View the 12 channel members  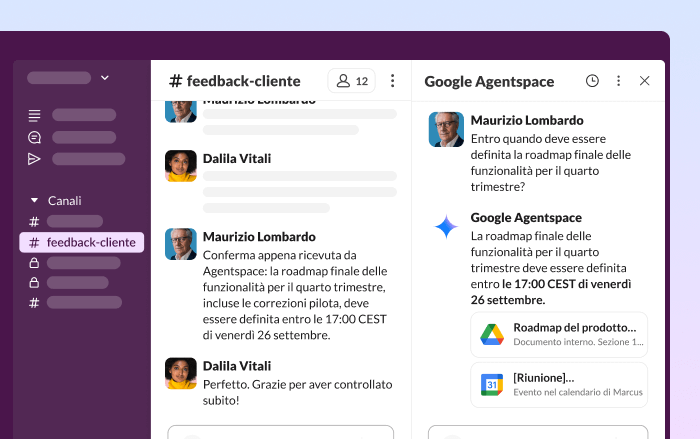pyautogui.click(x=352, y=81)
